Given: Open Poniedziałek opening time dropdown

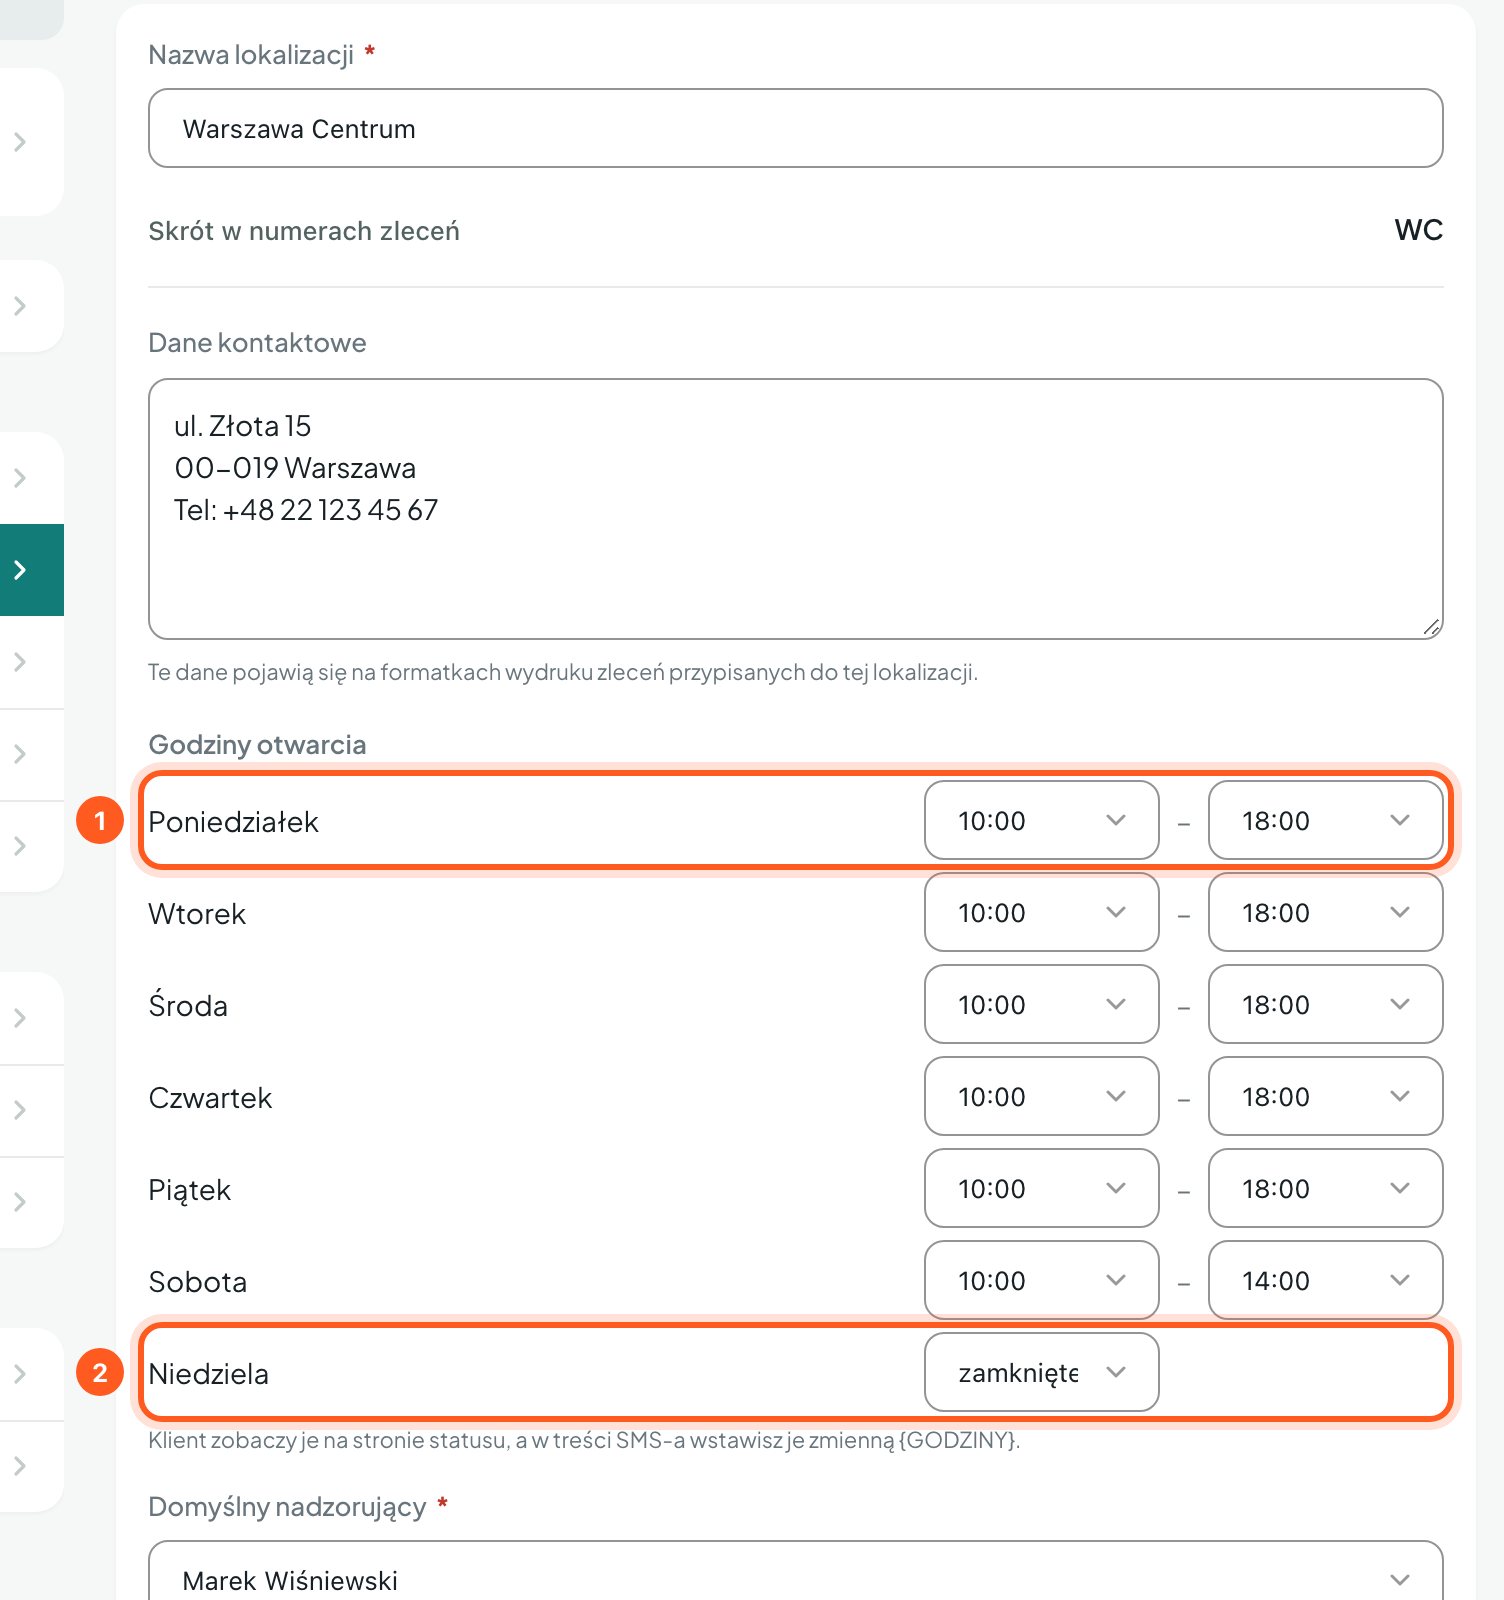Looking at the screenshot, I should (1041, 820).
